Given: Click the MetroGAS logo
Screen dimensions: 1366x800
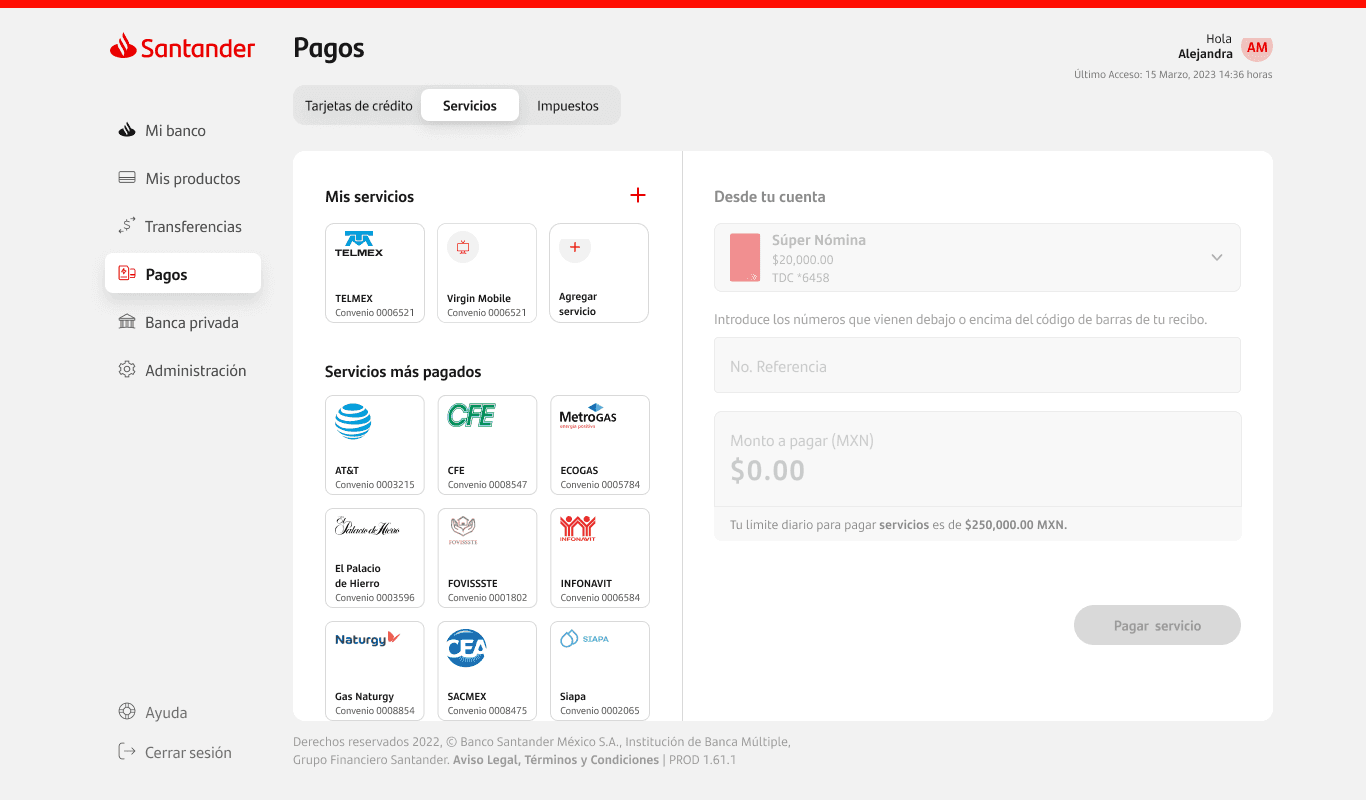Looking at the screenshot, I should point(588,416).
